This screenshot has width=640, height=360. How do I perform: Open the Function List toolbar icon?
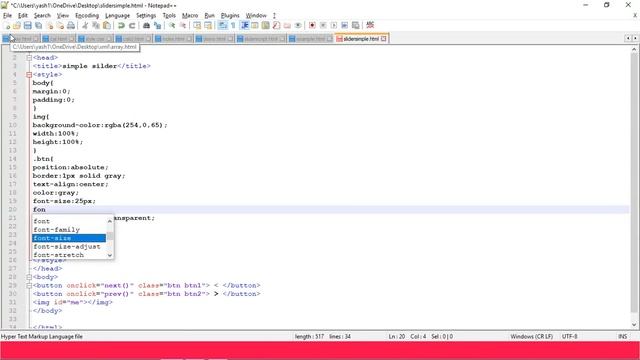click(276, 25)
